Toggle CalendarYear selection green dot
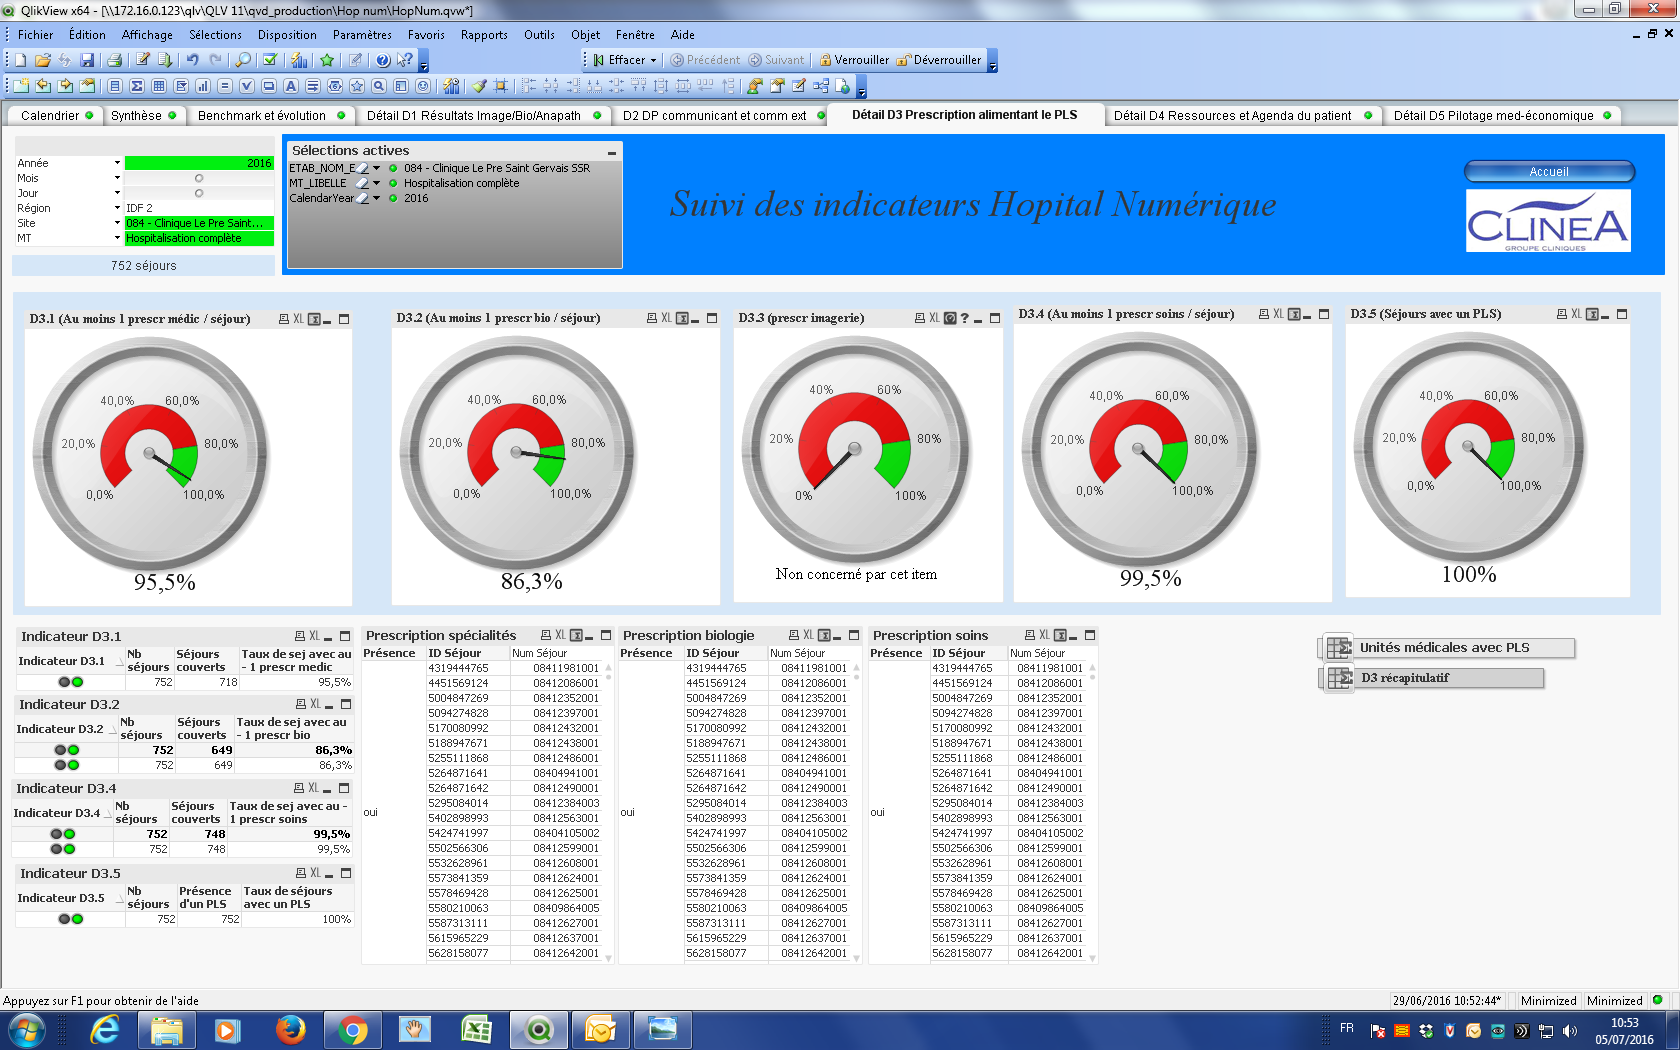Screen dimensions: 1680x1050 pyautogui.click(x=393, y=198)
